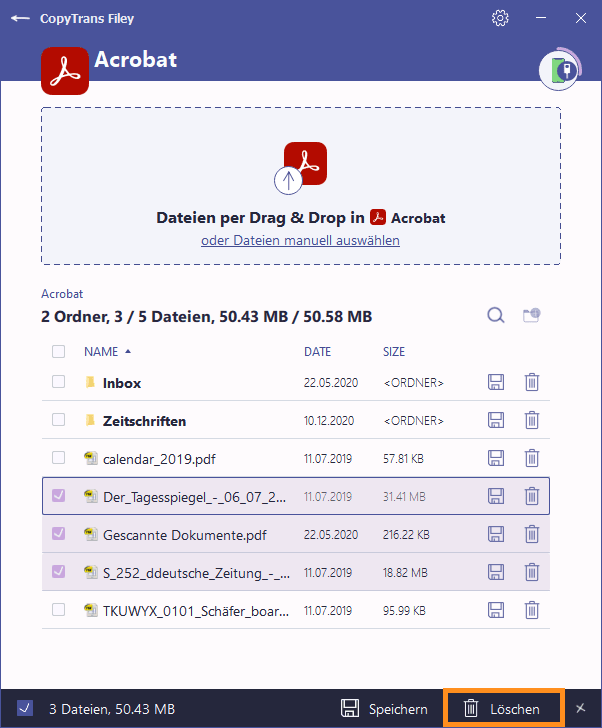Go back using the arrow icon

point(20,19)
